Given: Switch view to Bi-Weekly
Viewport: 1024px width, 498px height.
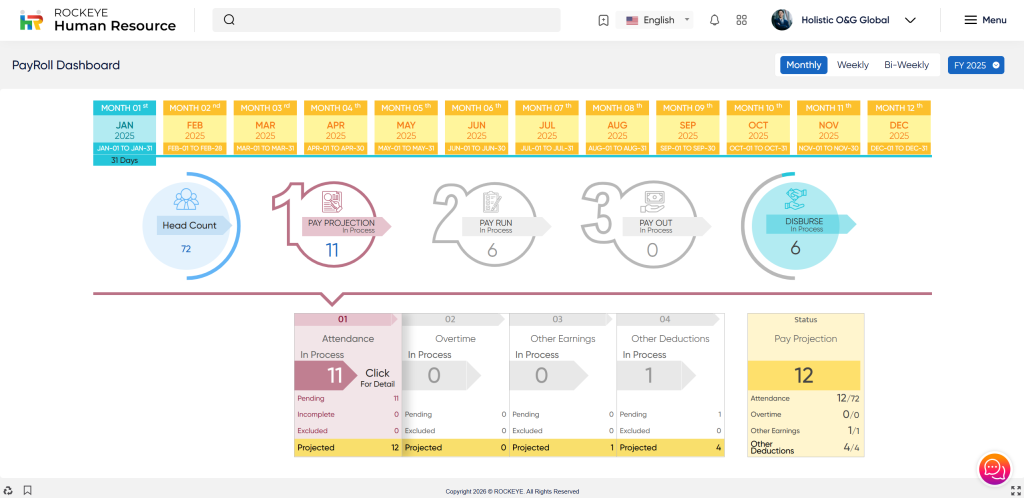Looking at the screenshot, I should (906, 65).
